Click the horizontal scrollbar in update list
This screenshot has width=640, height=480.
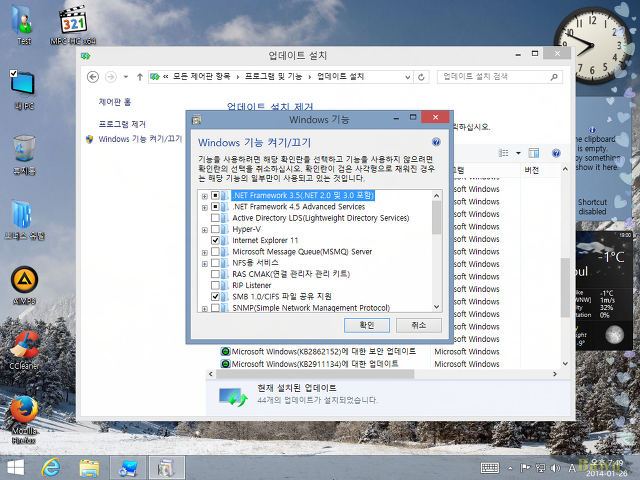[314, 374]
